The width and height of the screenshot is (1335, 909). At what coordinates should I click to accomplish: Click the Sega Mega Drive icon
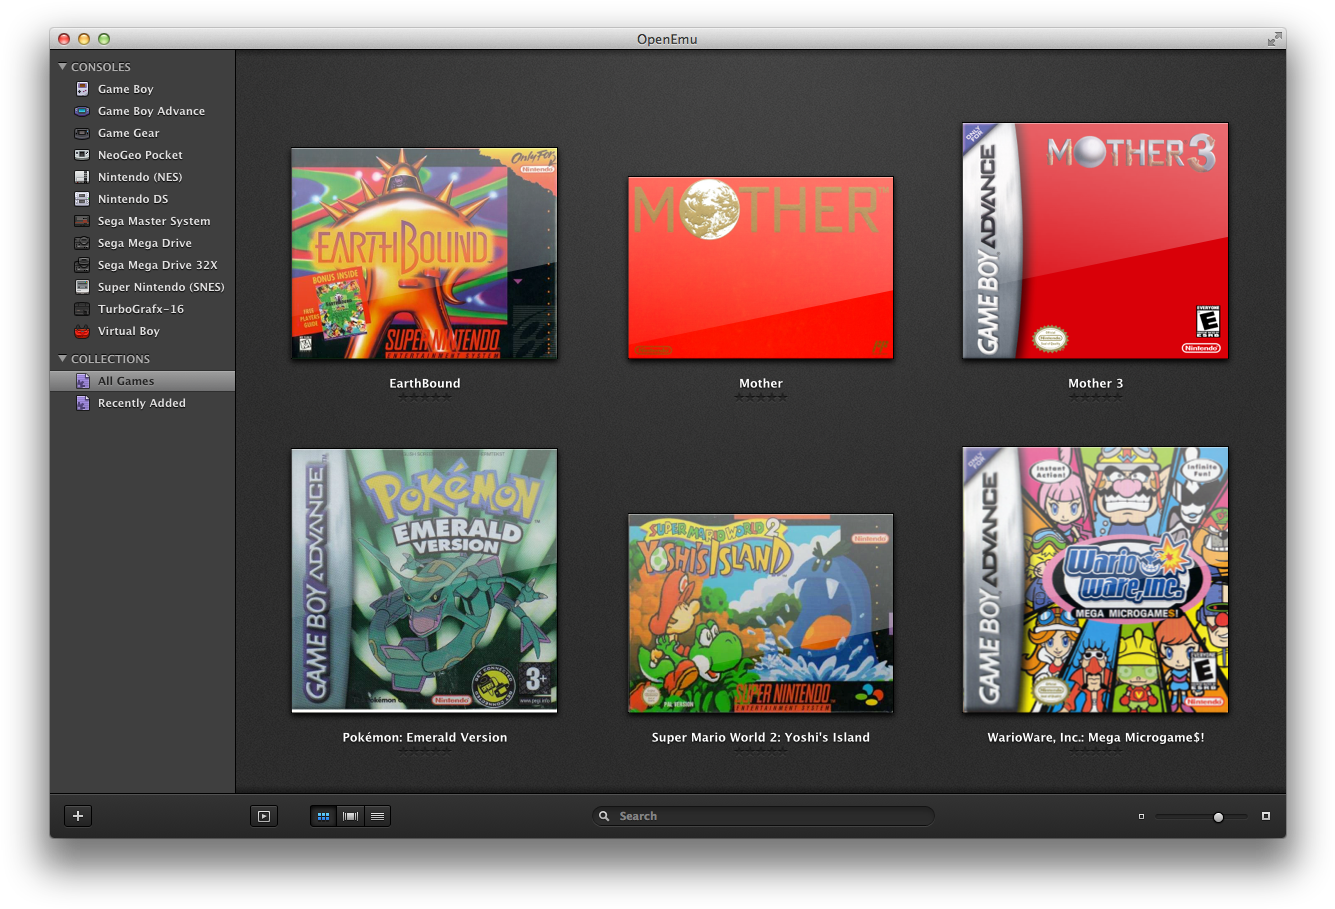(x=82, y=243)
